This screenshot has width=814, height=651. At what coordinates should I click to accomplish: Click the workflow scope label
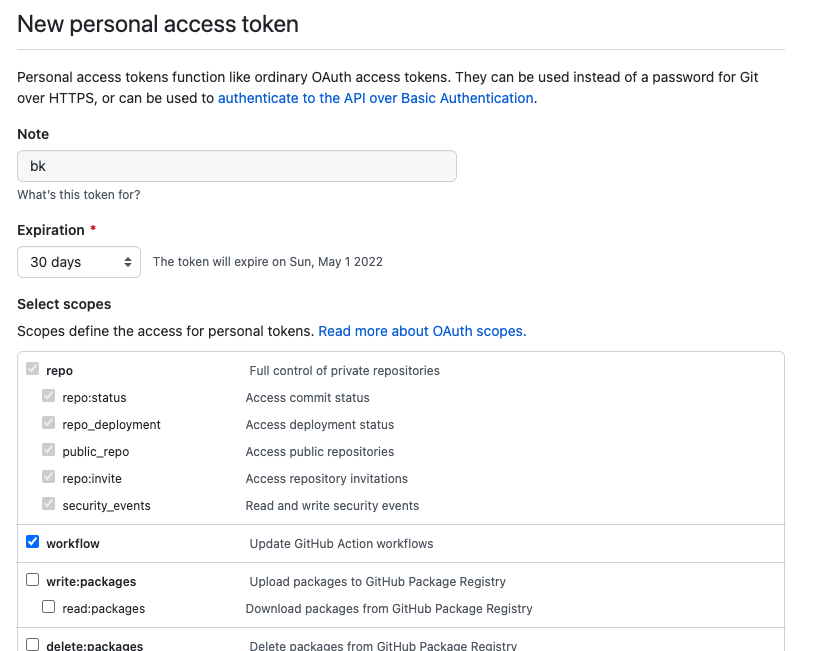click(x=73, y=544)
